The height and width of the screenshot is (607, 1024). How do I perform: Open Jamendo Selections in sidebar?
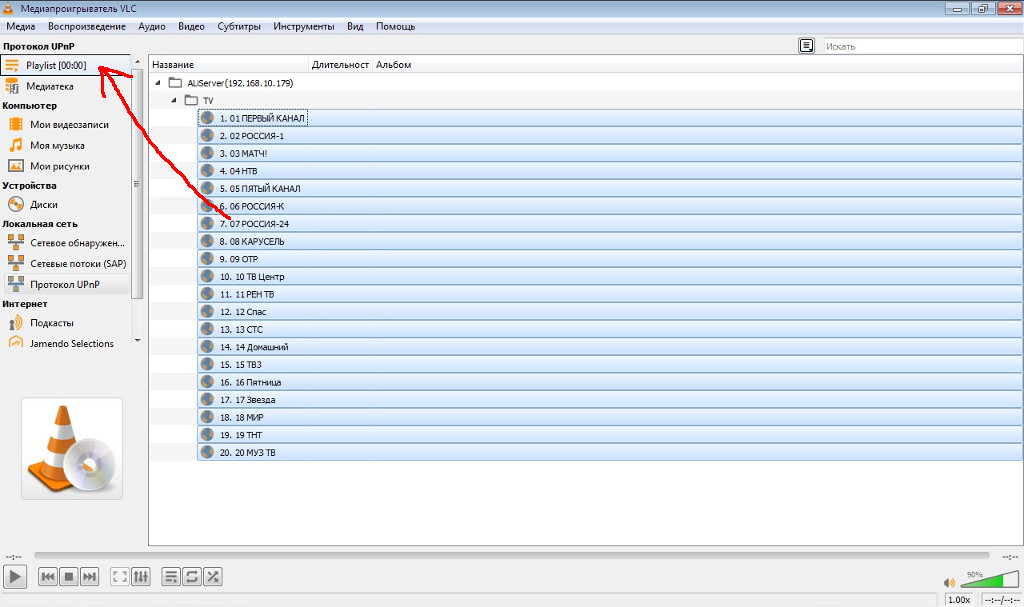(65, 344)
